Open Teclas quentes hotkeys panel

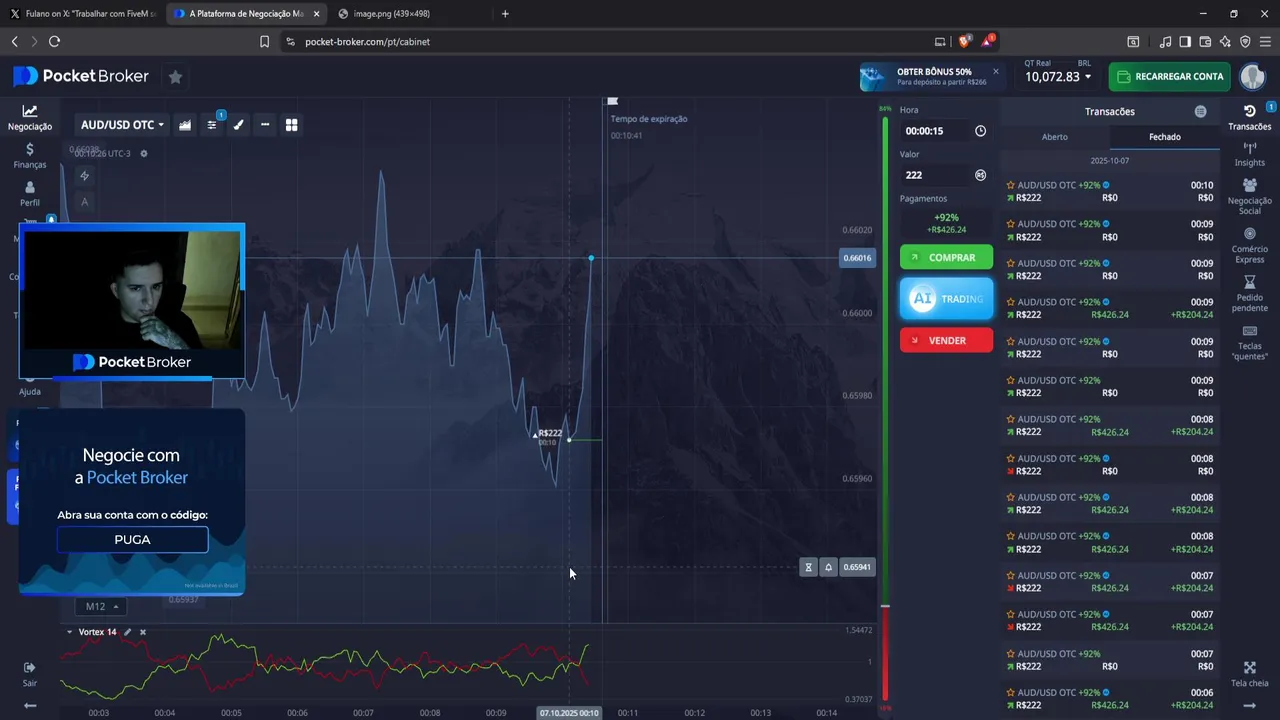[1249, 343]
